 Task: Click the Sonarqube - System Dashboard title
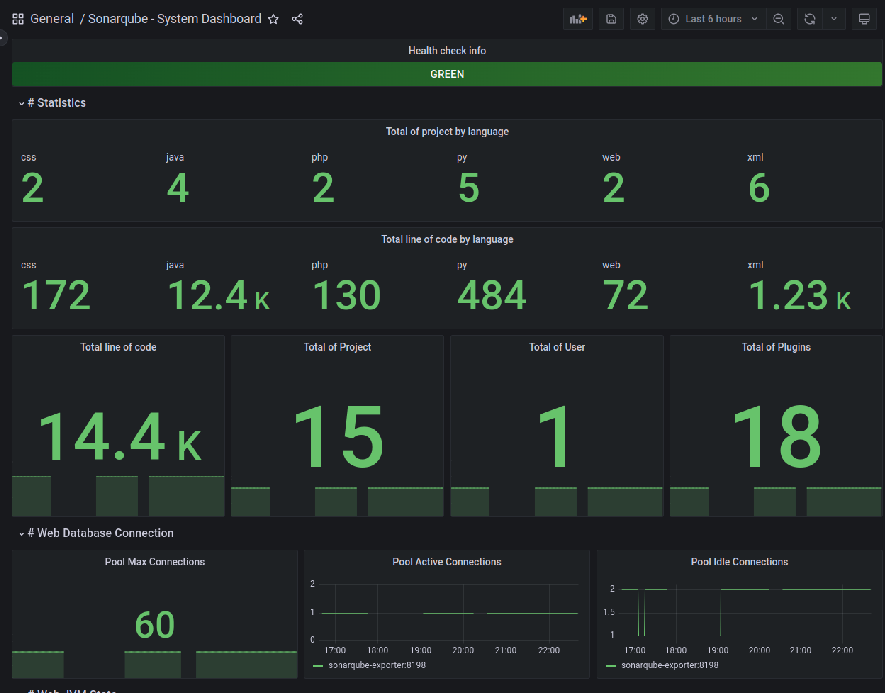(x=174, y=19)
